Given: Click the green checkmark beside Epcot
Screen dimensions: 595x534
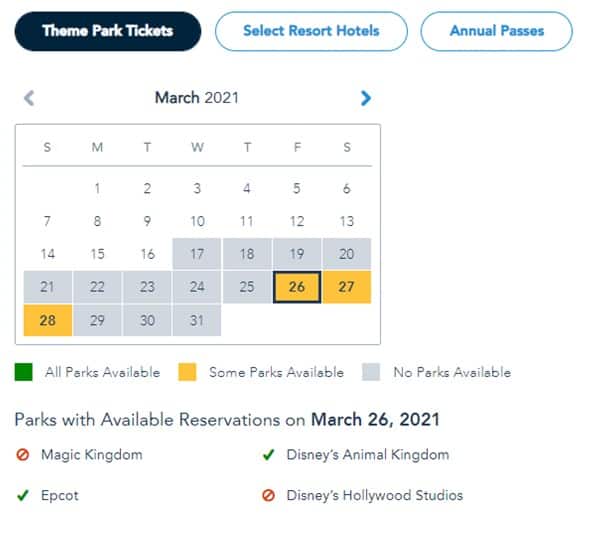Looking at the screenshot, I should pyautogui.click(x=23, y=495).
